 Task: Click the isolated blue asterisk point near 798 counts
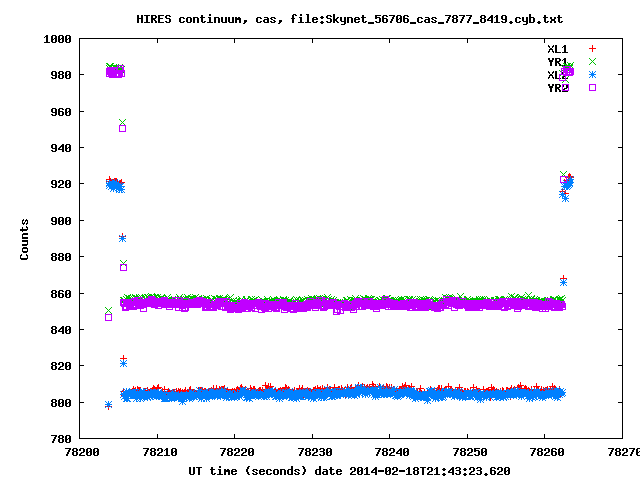[x=108, y=405]
